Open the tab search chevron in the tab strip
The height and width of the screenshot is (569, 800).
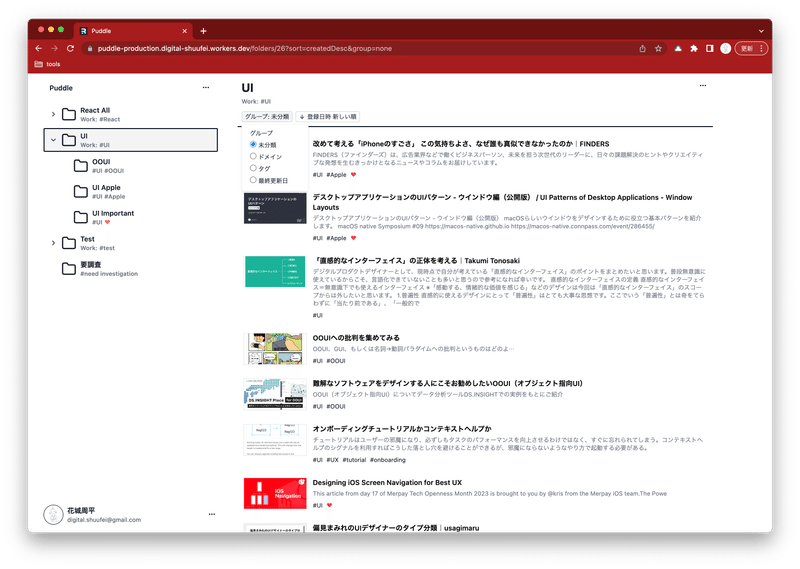point(761,31)
